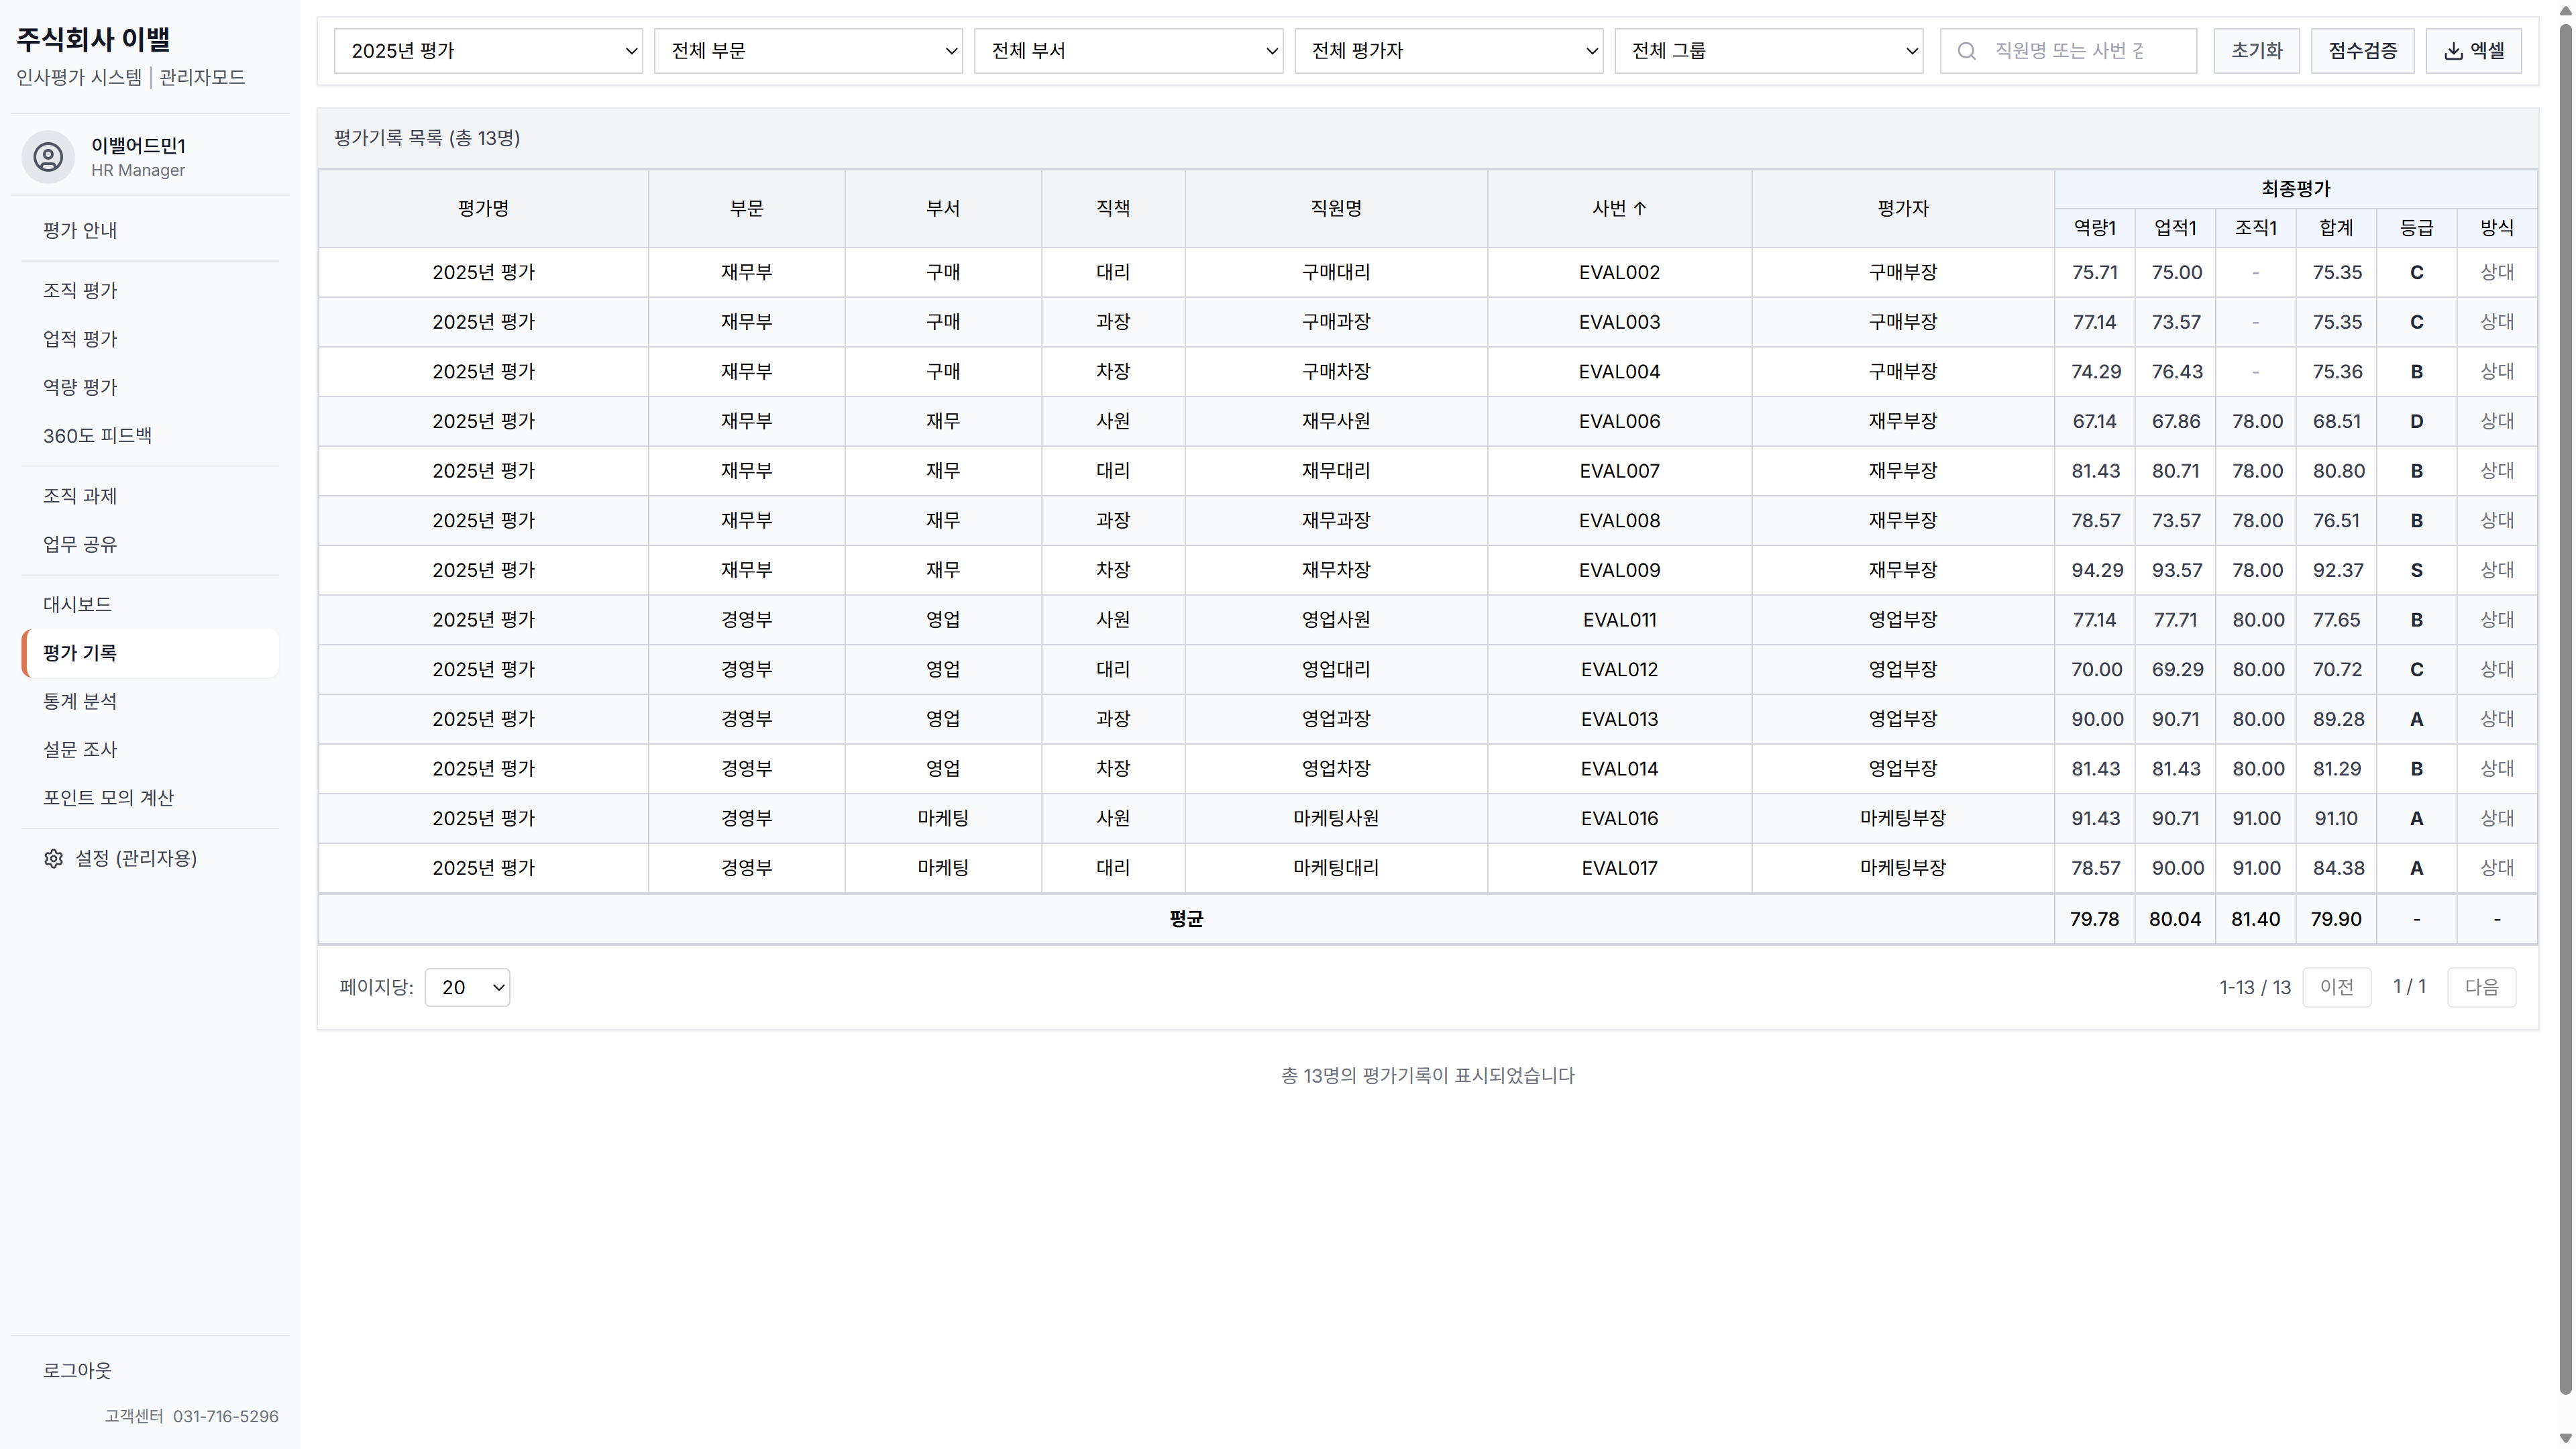Go to 대시보드 in the sidebar

point(77,604)
